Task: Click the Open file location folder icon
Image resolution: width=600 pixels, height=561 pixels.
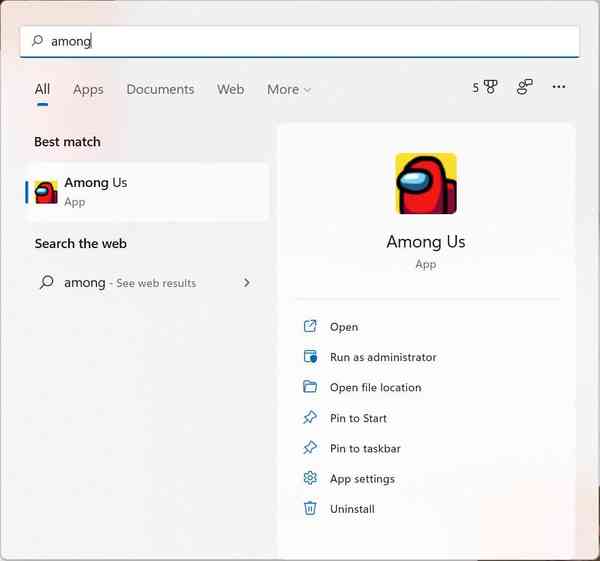Action: point(310,387)
